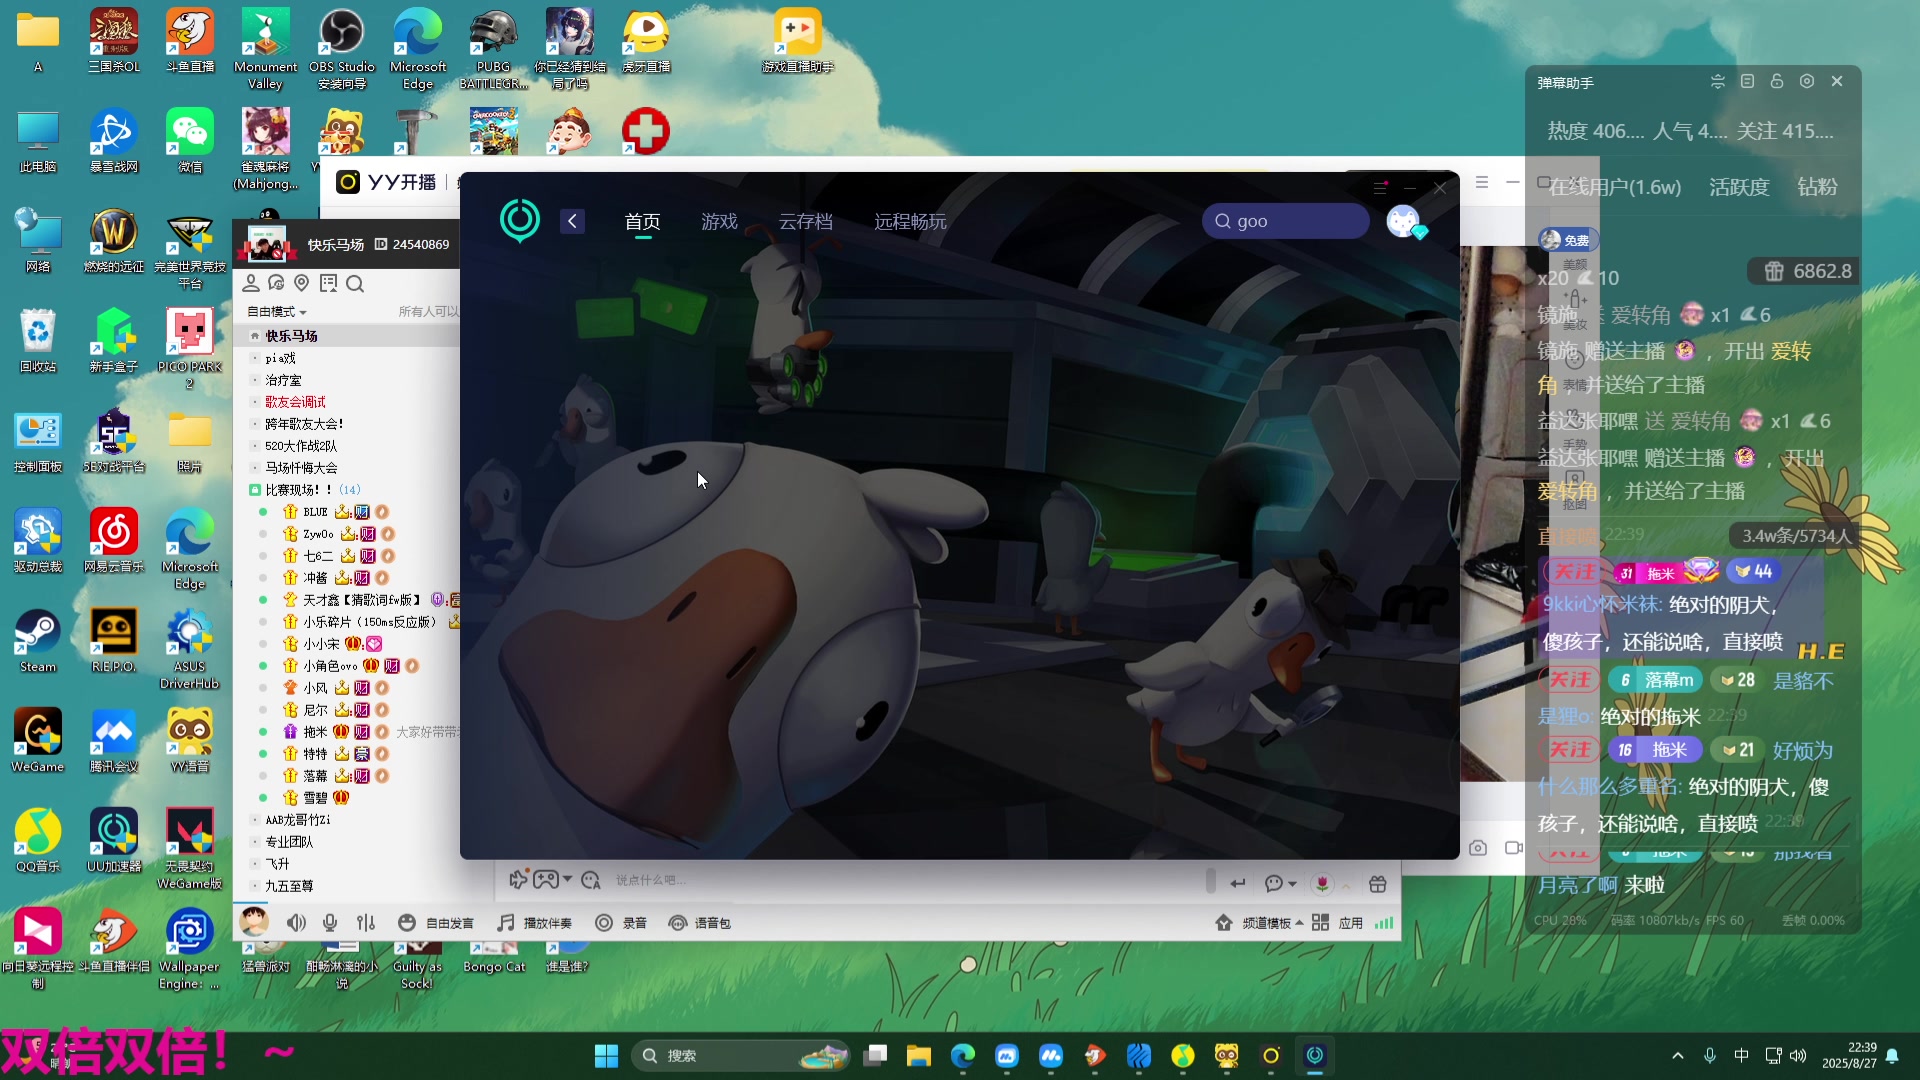Click the search icon in YY channel toolbar
Screen dimensions: 1920x1080
tap(355, 284)
